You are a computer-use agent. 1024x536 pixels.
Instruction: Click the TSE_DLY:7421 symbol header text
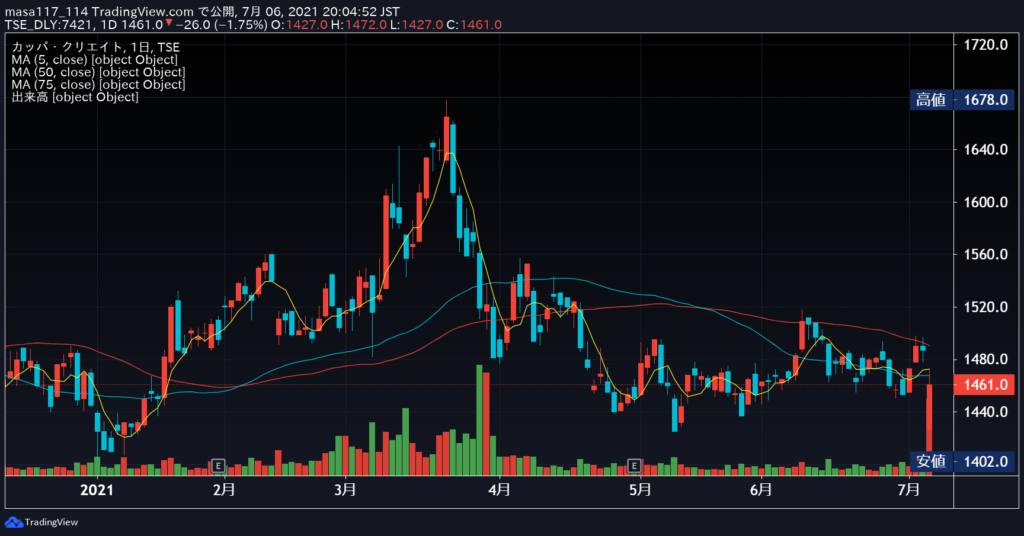point(52,25)
